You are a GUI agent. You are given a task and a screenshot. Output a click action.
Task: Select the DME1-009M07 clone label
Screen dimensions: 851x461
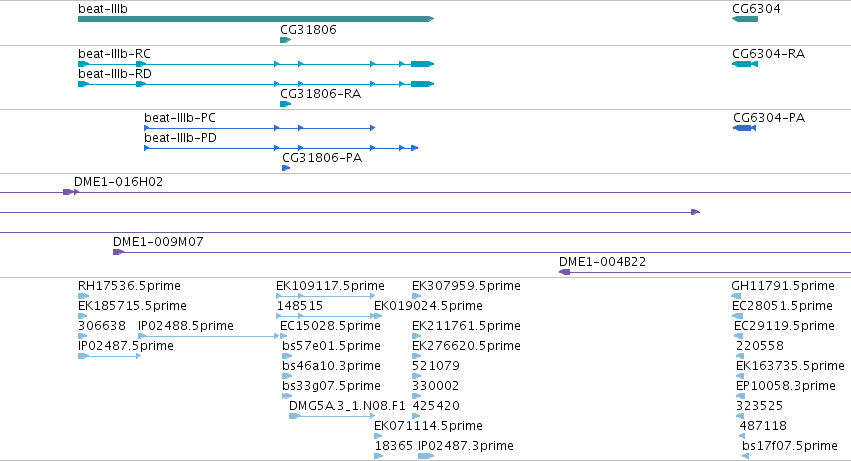click(x=158, y=242)
